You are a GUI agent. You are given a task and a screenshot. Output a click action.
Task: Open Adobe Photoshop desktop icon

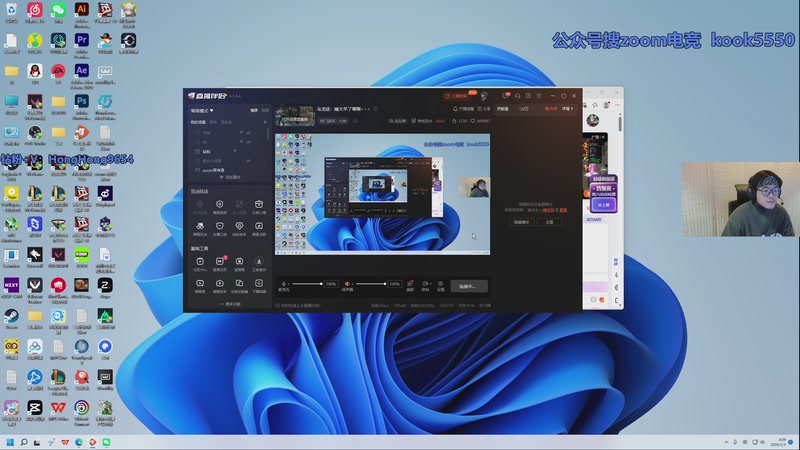pos(82,102)
